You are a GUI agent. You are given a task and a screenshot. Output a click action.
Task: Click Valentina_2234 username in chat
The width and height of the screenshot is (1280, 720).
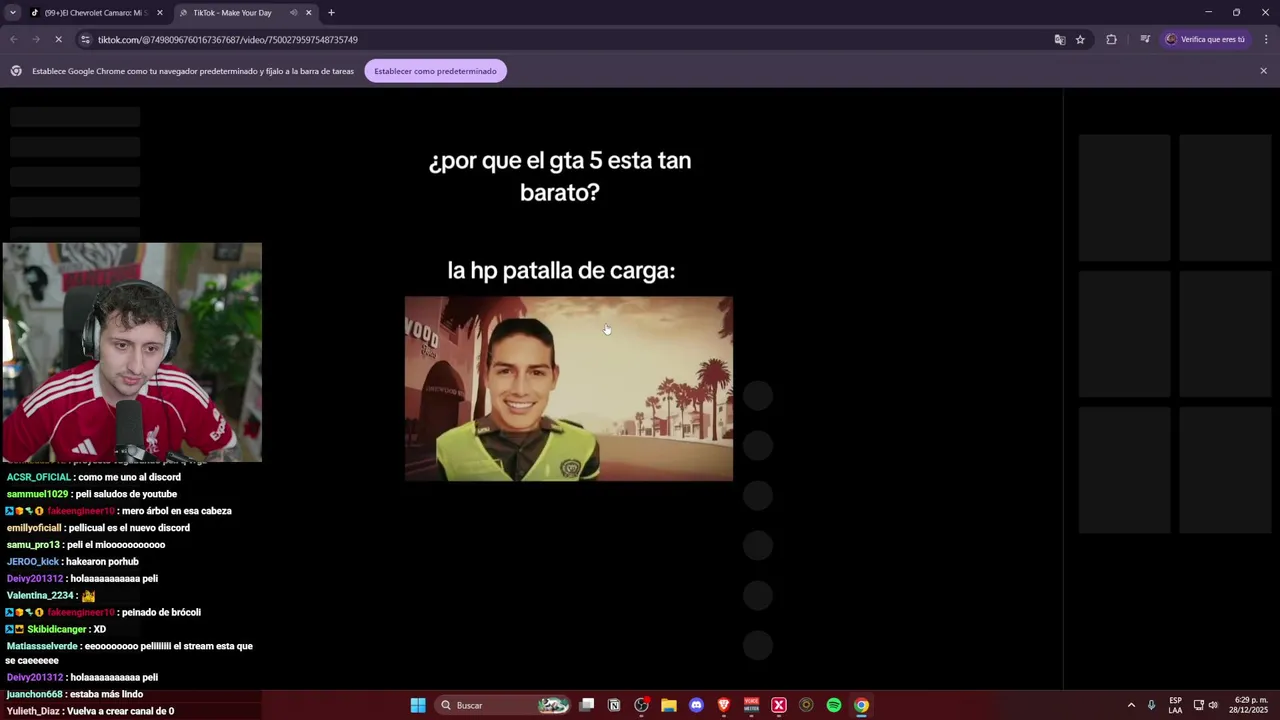[40, 595]
